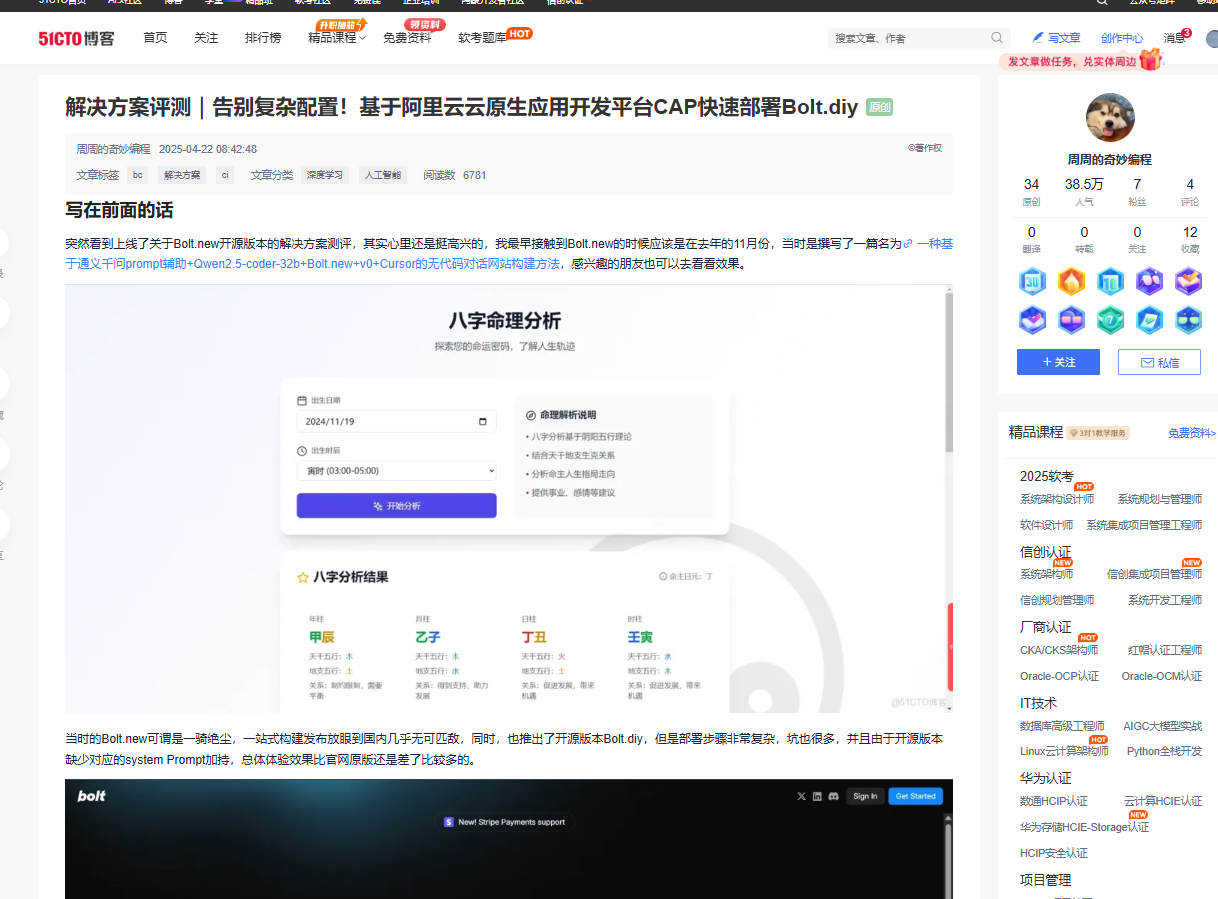Click the 免费资料> link in 精品课程 panel
Image resolution: width=1218 pixels, height=899 pixels.
(x=1192, y=433)
